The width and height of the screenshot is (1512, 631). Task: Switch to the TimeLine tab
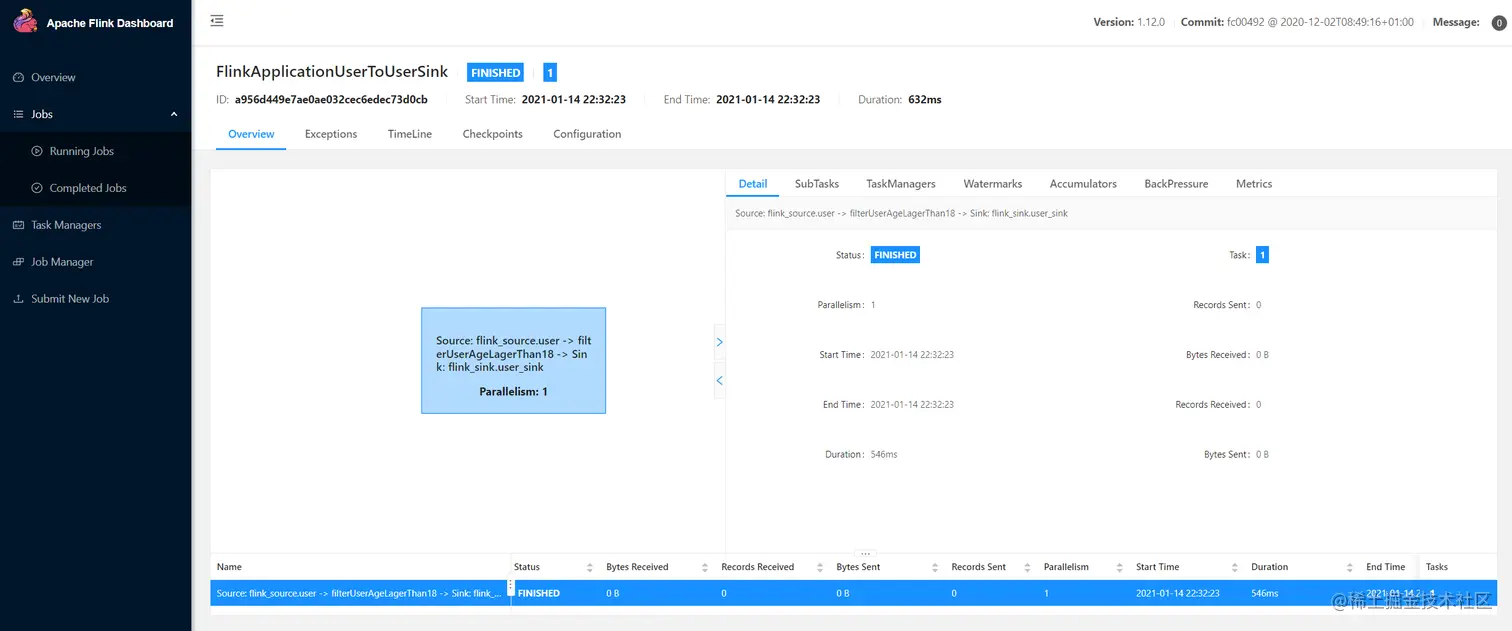coord(410,134)
